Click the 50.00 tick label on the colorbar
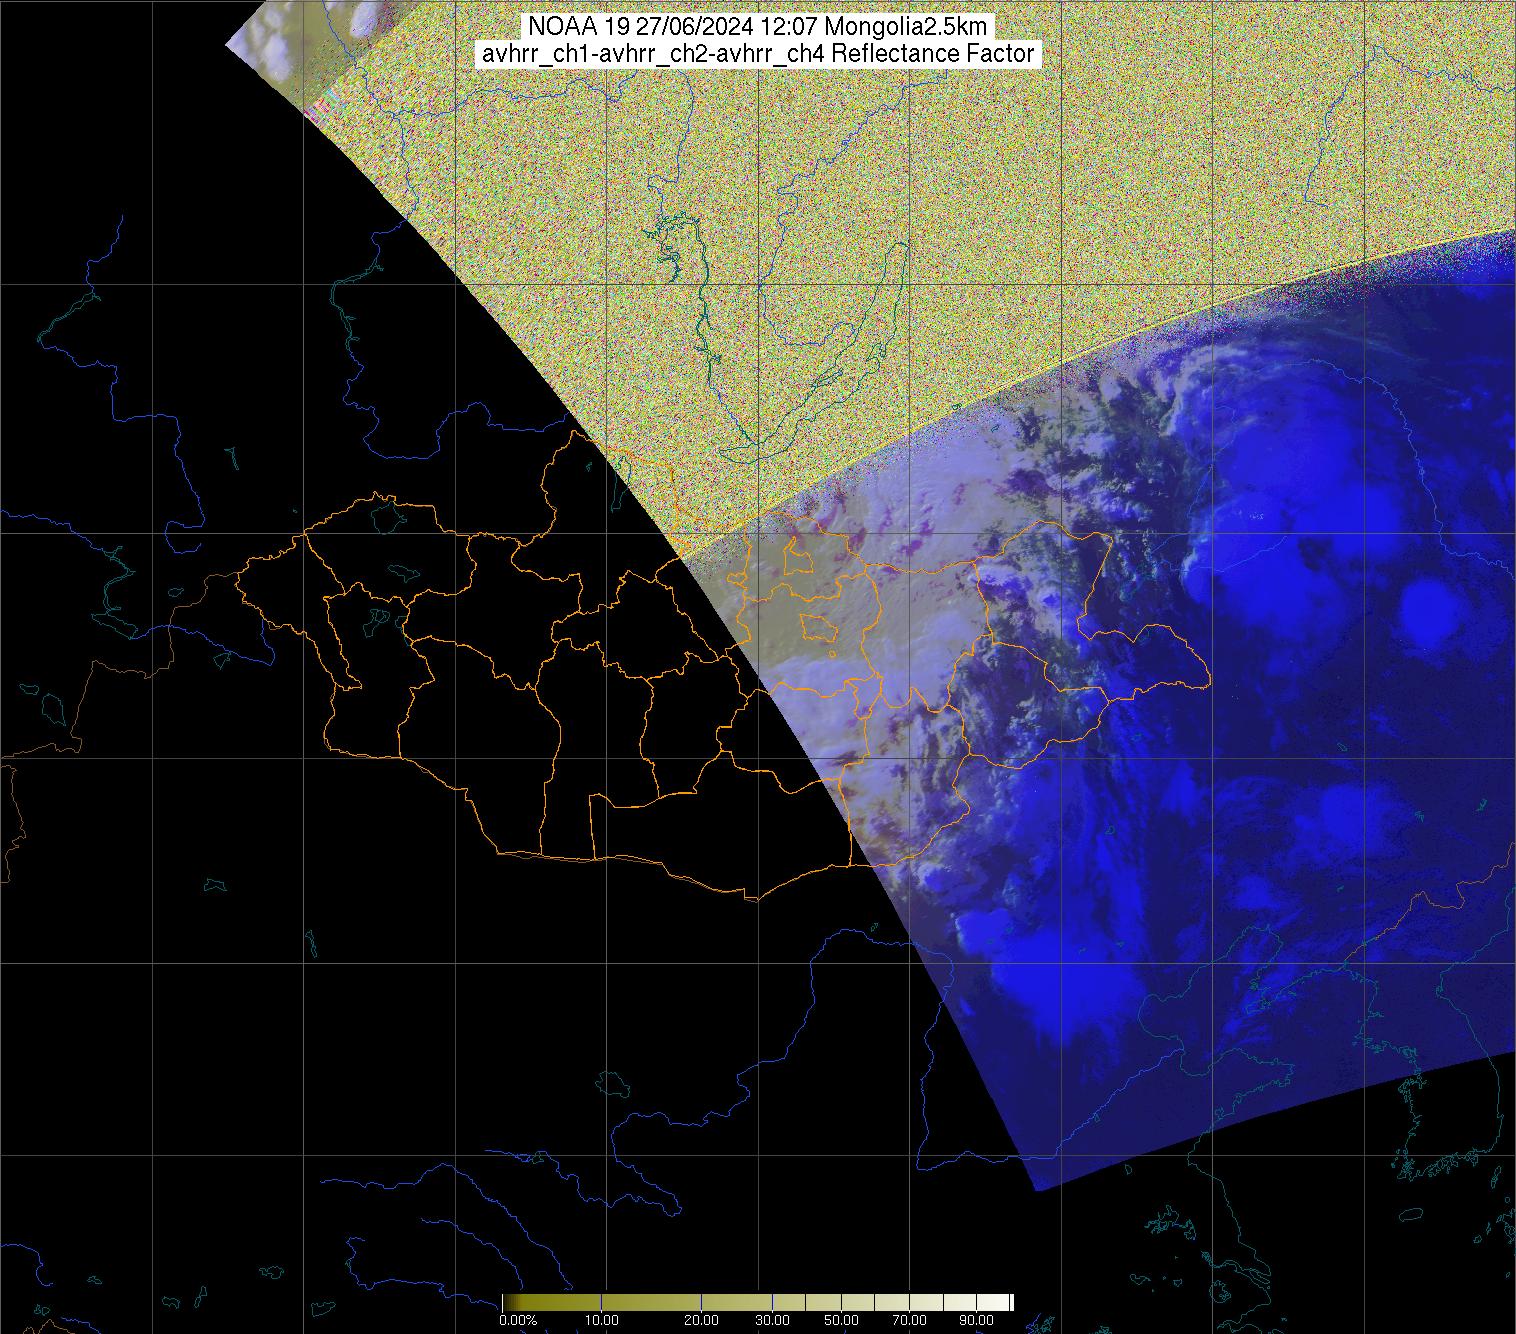1516x1334 pixels. [x=842, y=1321]
